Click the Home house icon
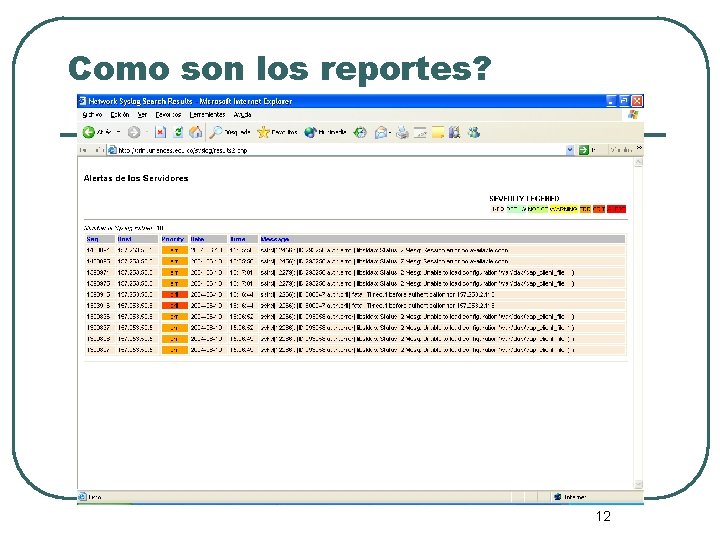720x540 pixels. click(x=196, y=132)
